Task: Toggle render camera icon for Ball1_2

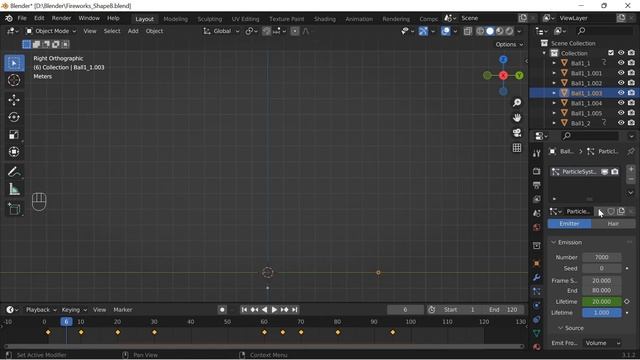Action: 631,122
